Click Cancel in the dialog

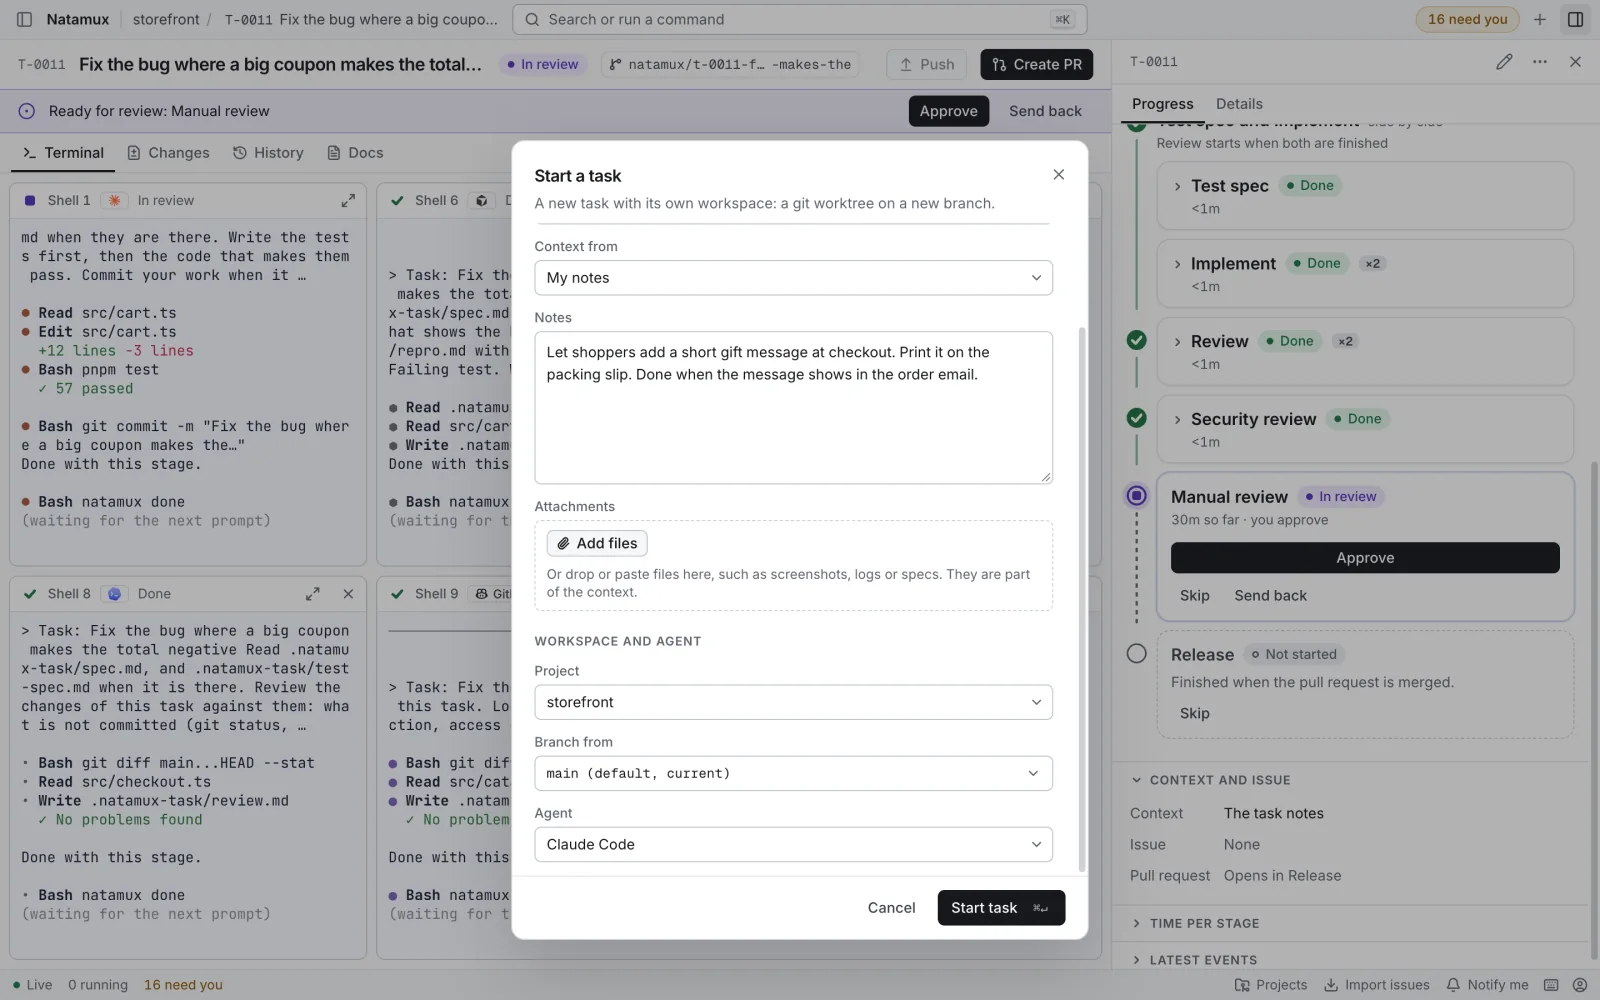click(891, 908)
